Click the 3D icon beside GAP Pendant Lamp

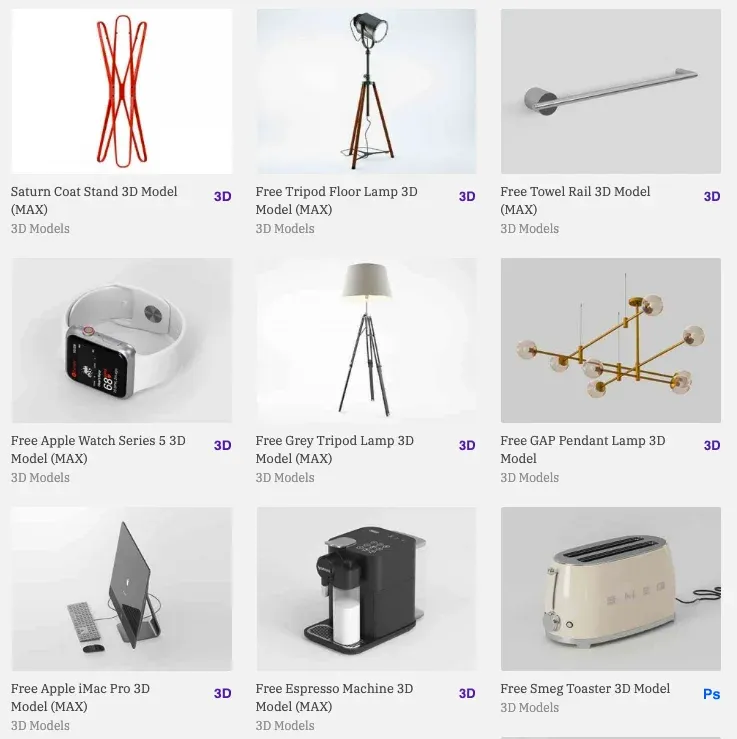tap(712, 445)
